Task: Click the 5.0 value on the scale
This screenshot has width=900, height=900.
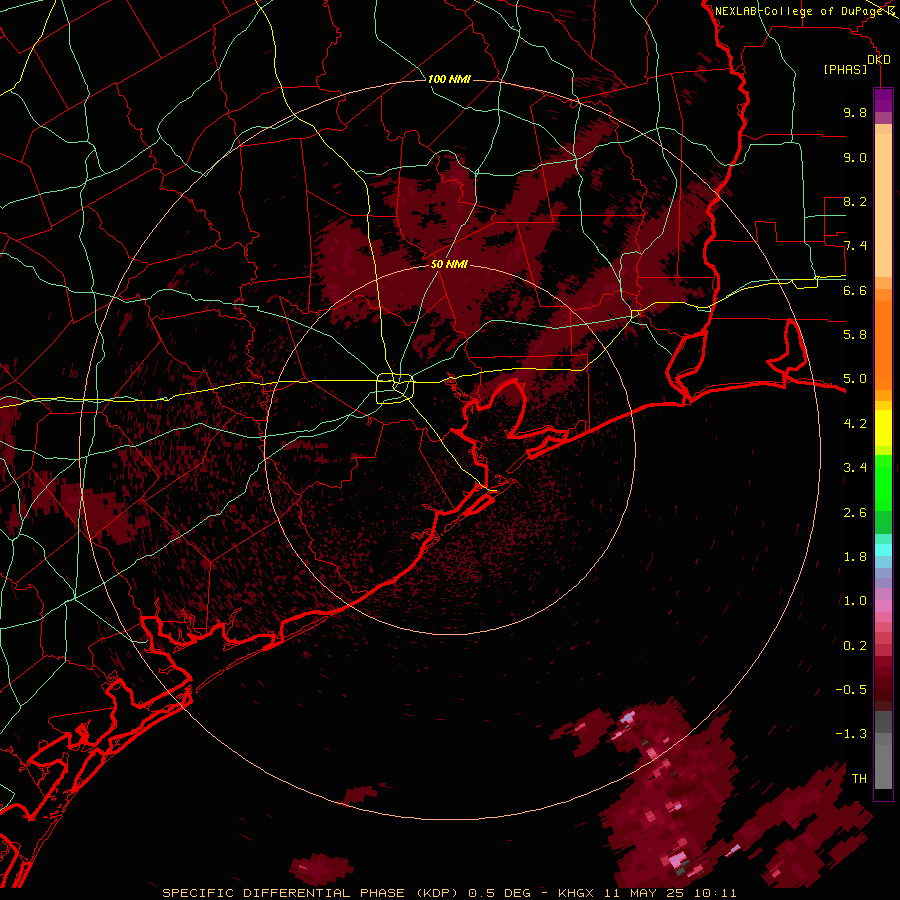Action: [x=855, y=379]
